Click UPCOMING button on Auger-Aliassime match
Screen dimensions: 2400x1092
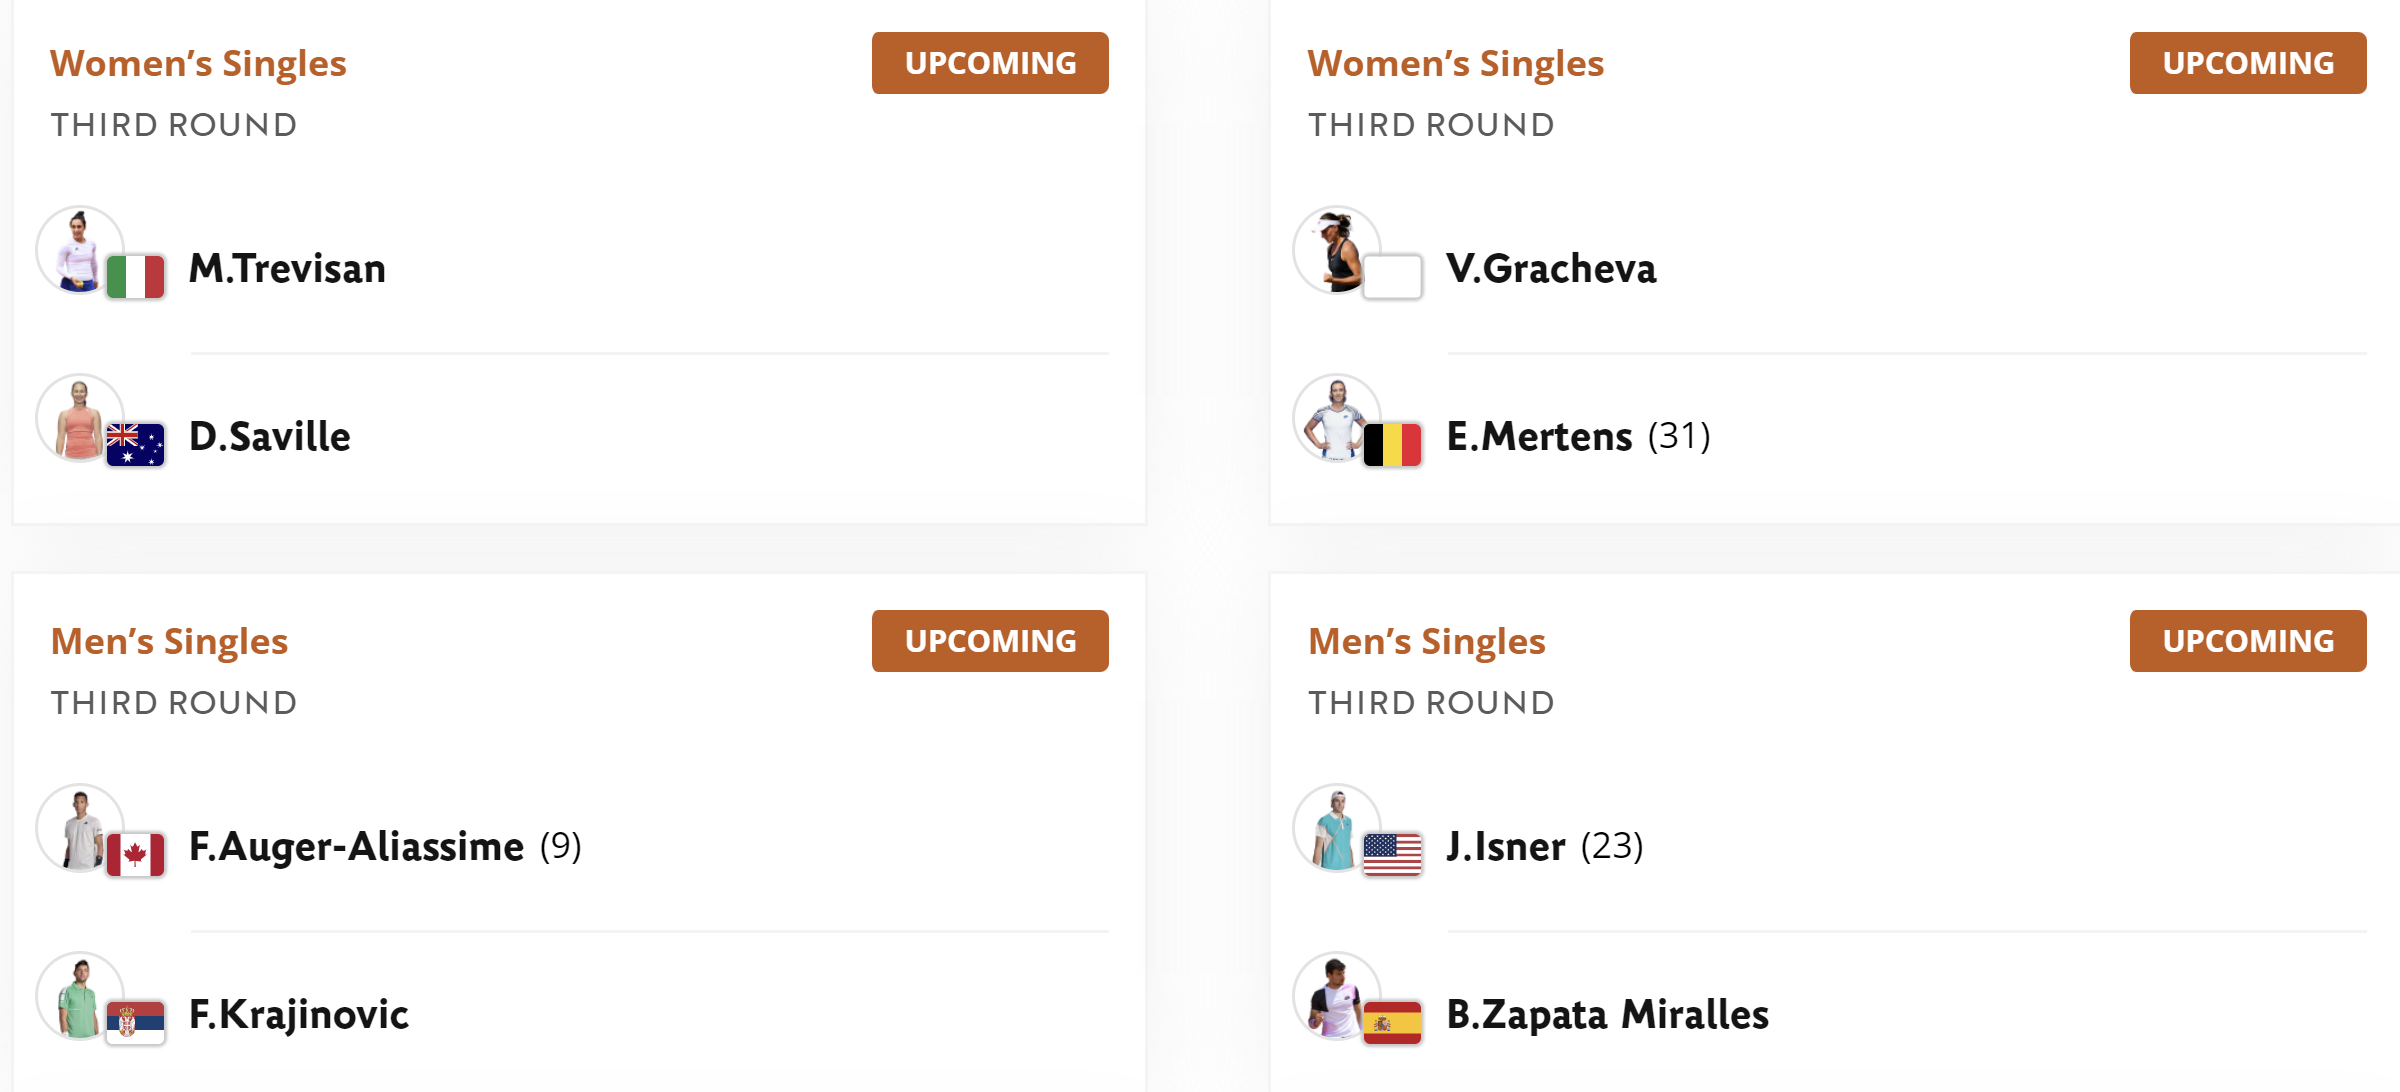pyautogui.click(x=990, y=641)
